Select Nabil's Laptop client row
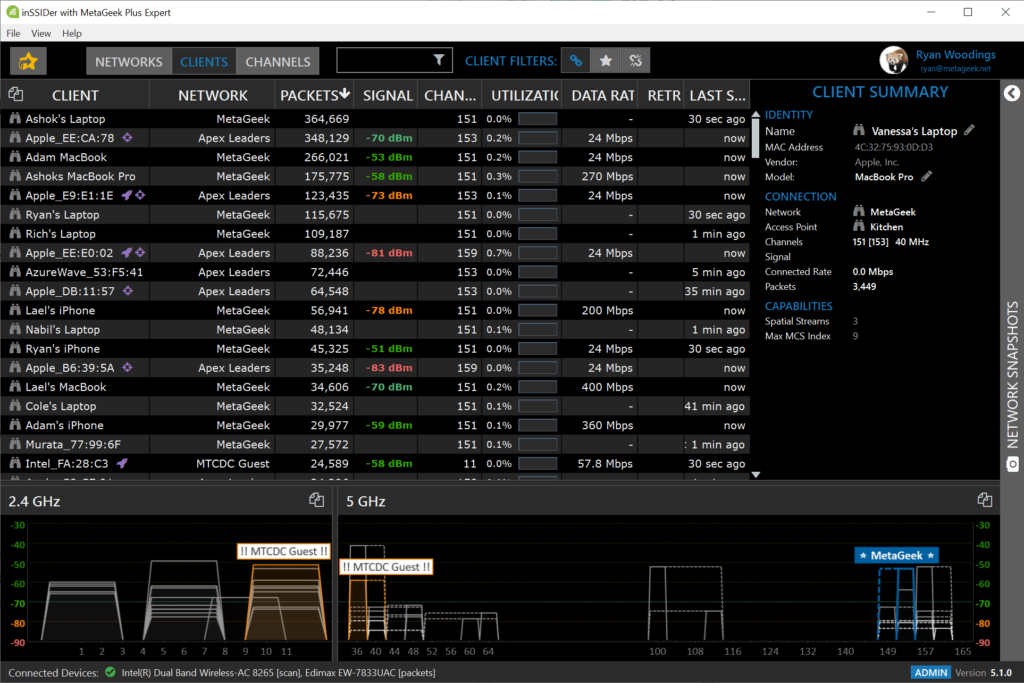The height and width of the screenshot is (683, 1024). point(376,329)
